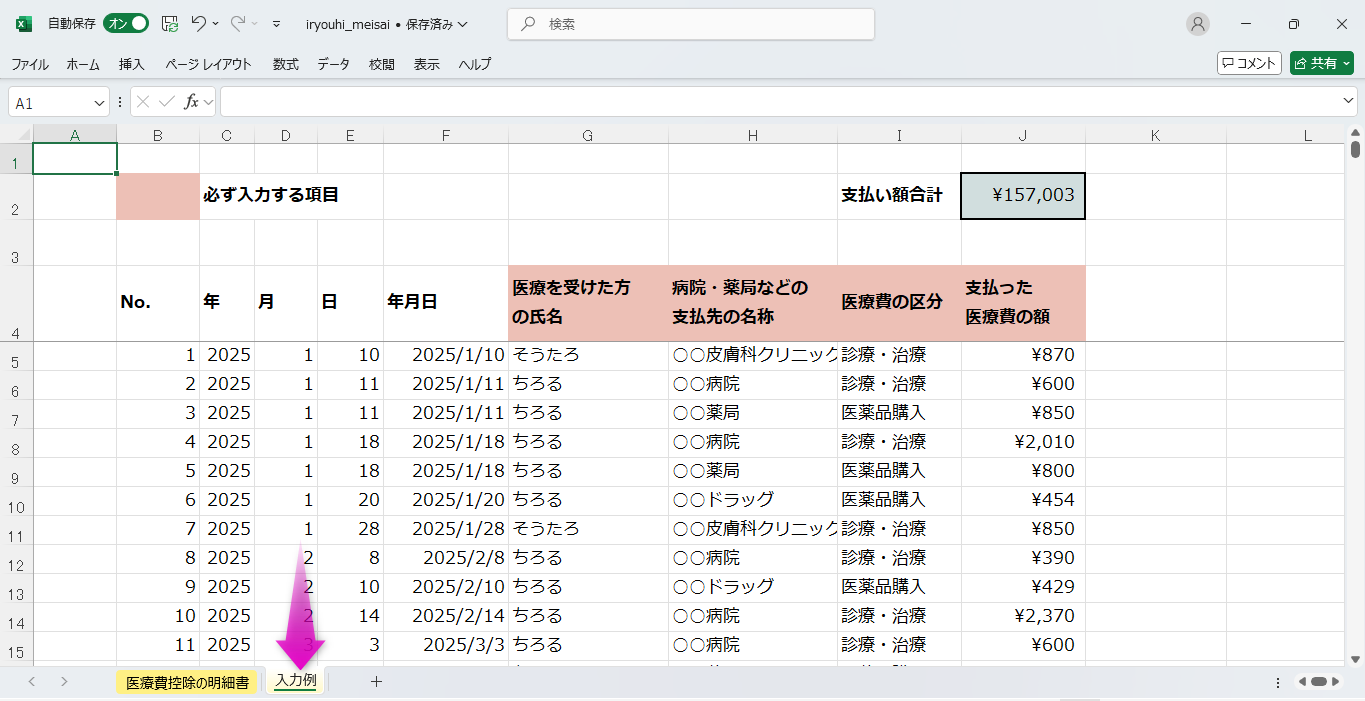The image size is (1365, 701).
Task: Click the horizontal scrollbar thumb
Action: (1319, 682)
